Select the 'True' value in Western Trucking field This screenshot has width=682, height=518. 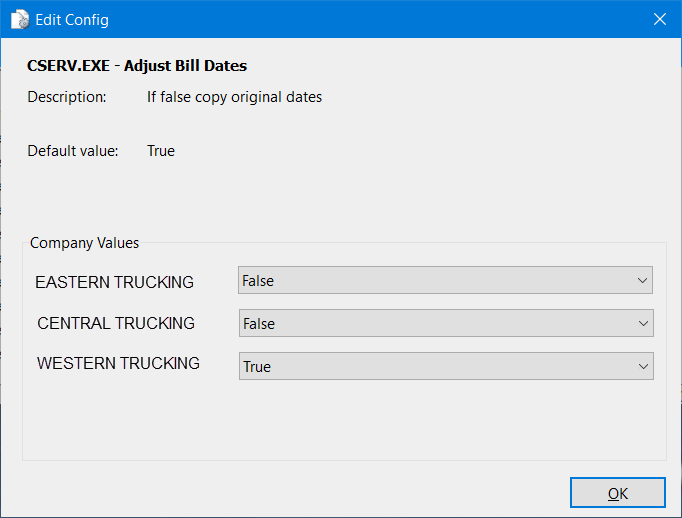pyautogui.click(x=257, y=367)
